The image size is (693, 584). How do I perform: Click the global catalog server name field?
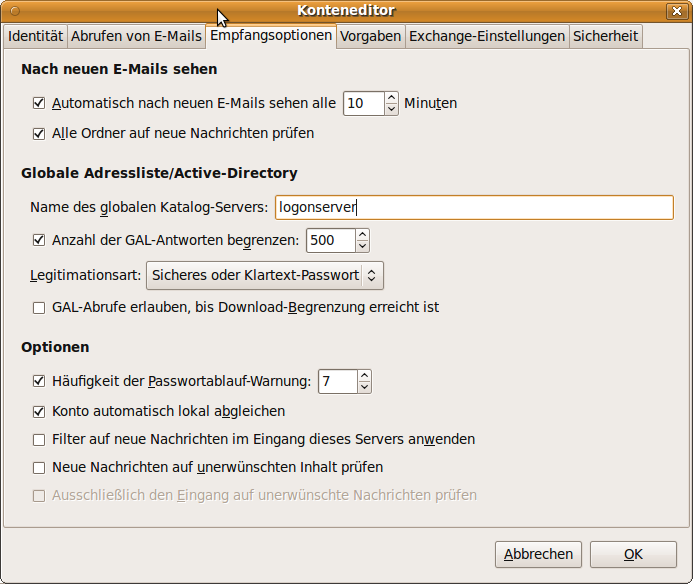[x=473, y=207]
